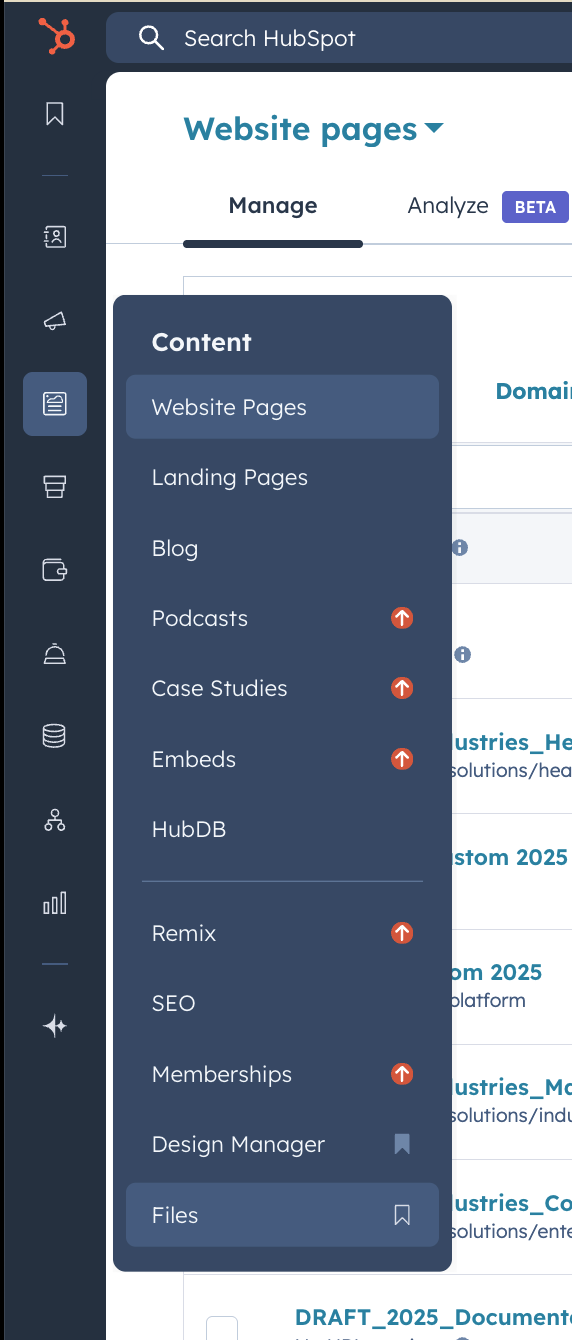Open SEO from Content menu
Viewport: 572px width, 1340px height.
[x=282, y=1003]
